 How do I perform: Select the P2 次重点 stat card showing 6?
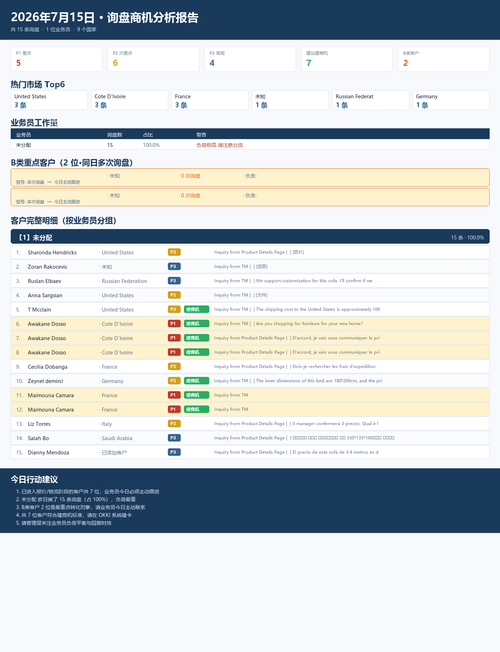pos(153,59)
